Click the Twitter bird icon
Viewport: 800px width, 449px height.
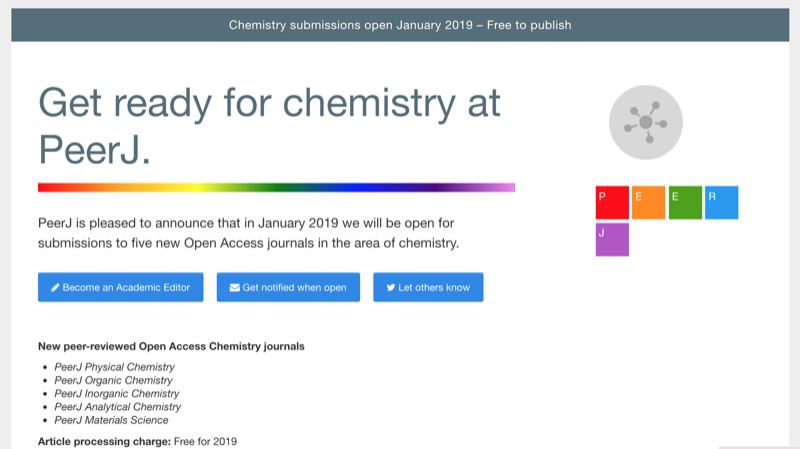point(390,287)
